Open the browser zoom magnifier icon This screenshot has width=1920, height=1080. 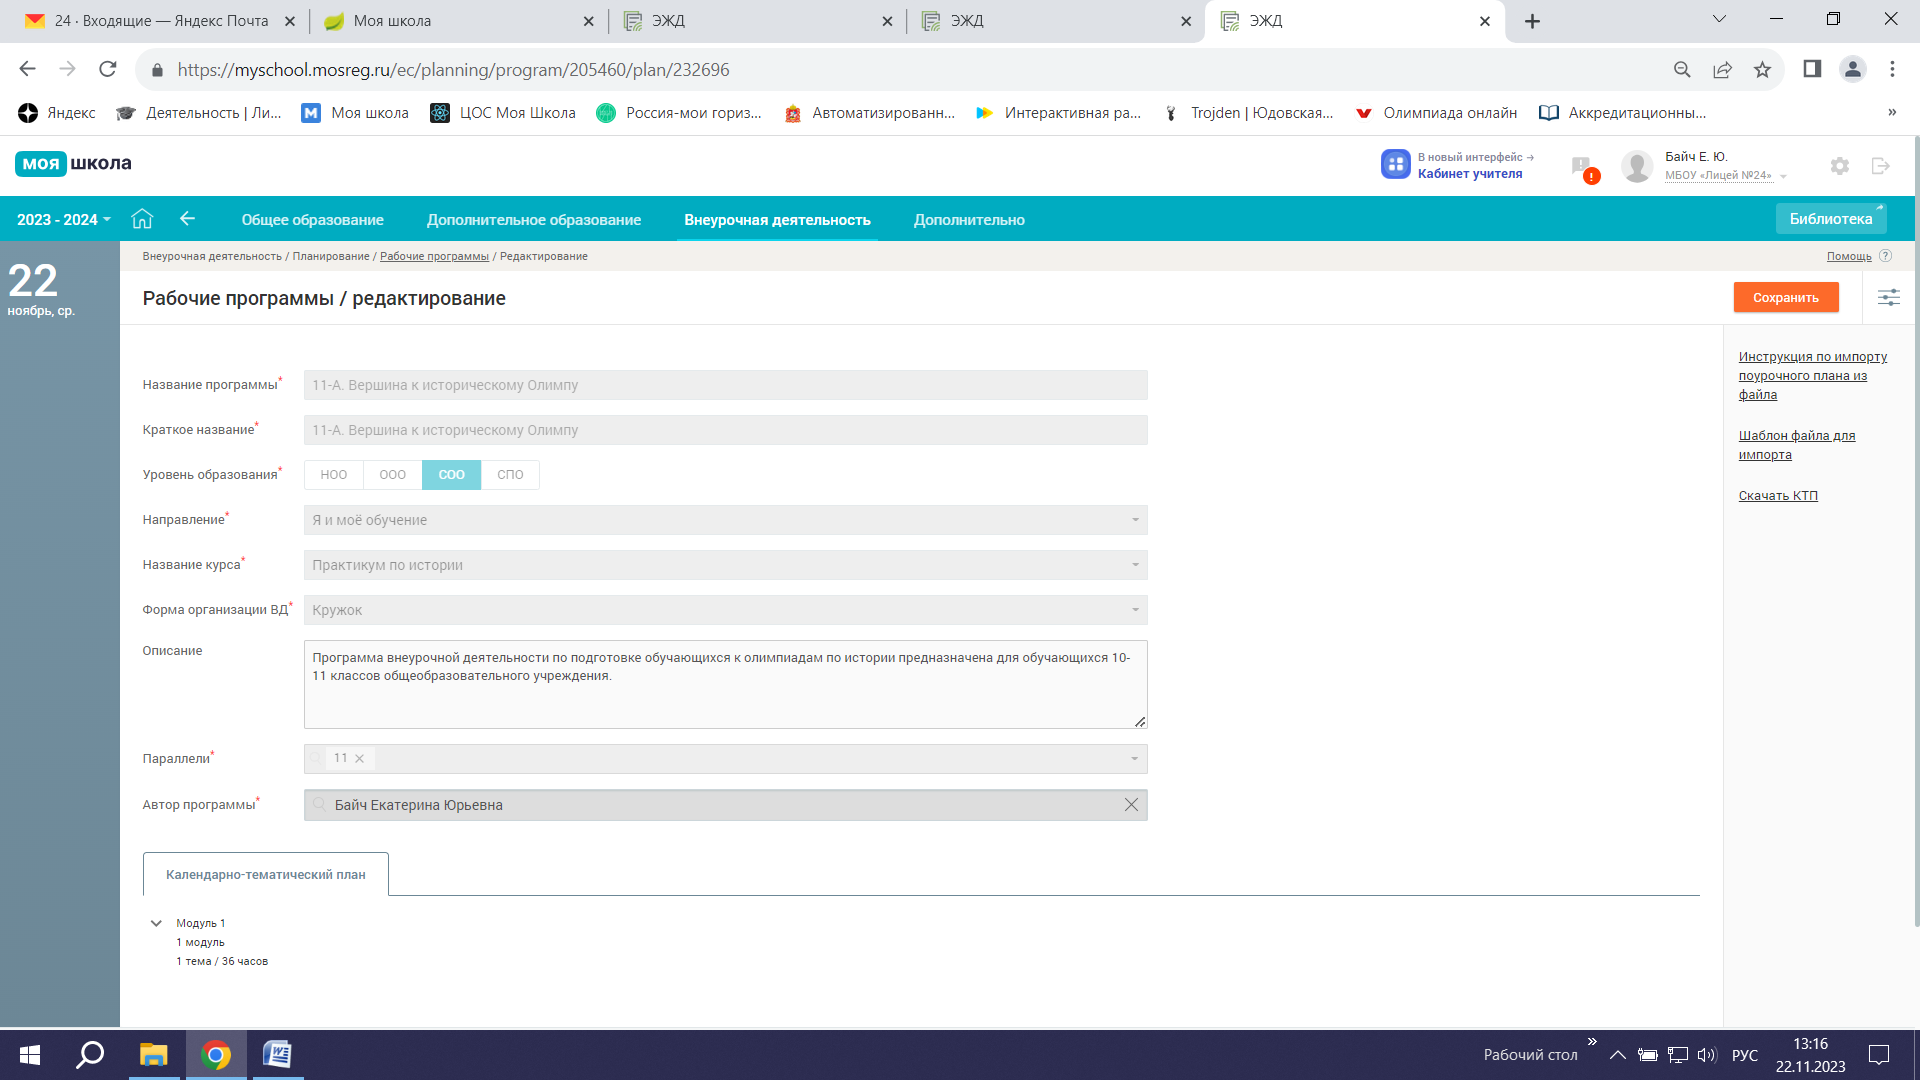click(1682, 69)
